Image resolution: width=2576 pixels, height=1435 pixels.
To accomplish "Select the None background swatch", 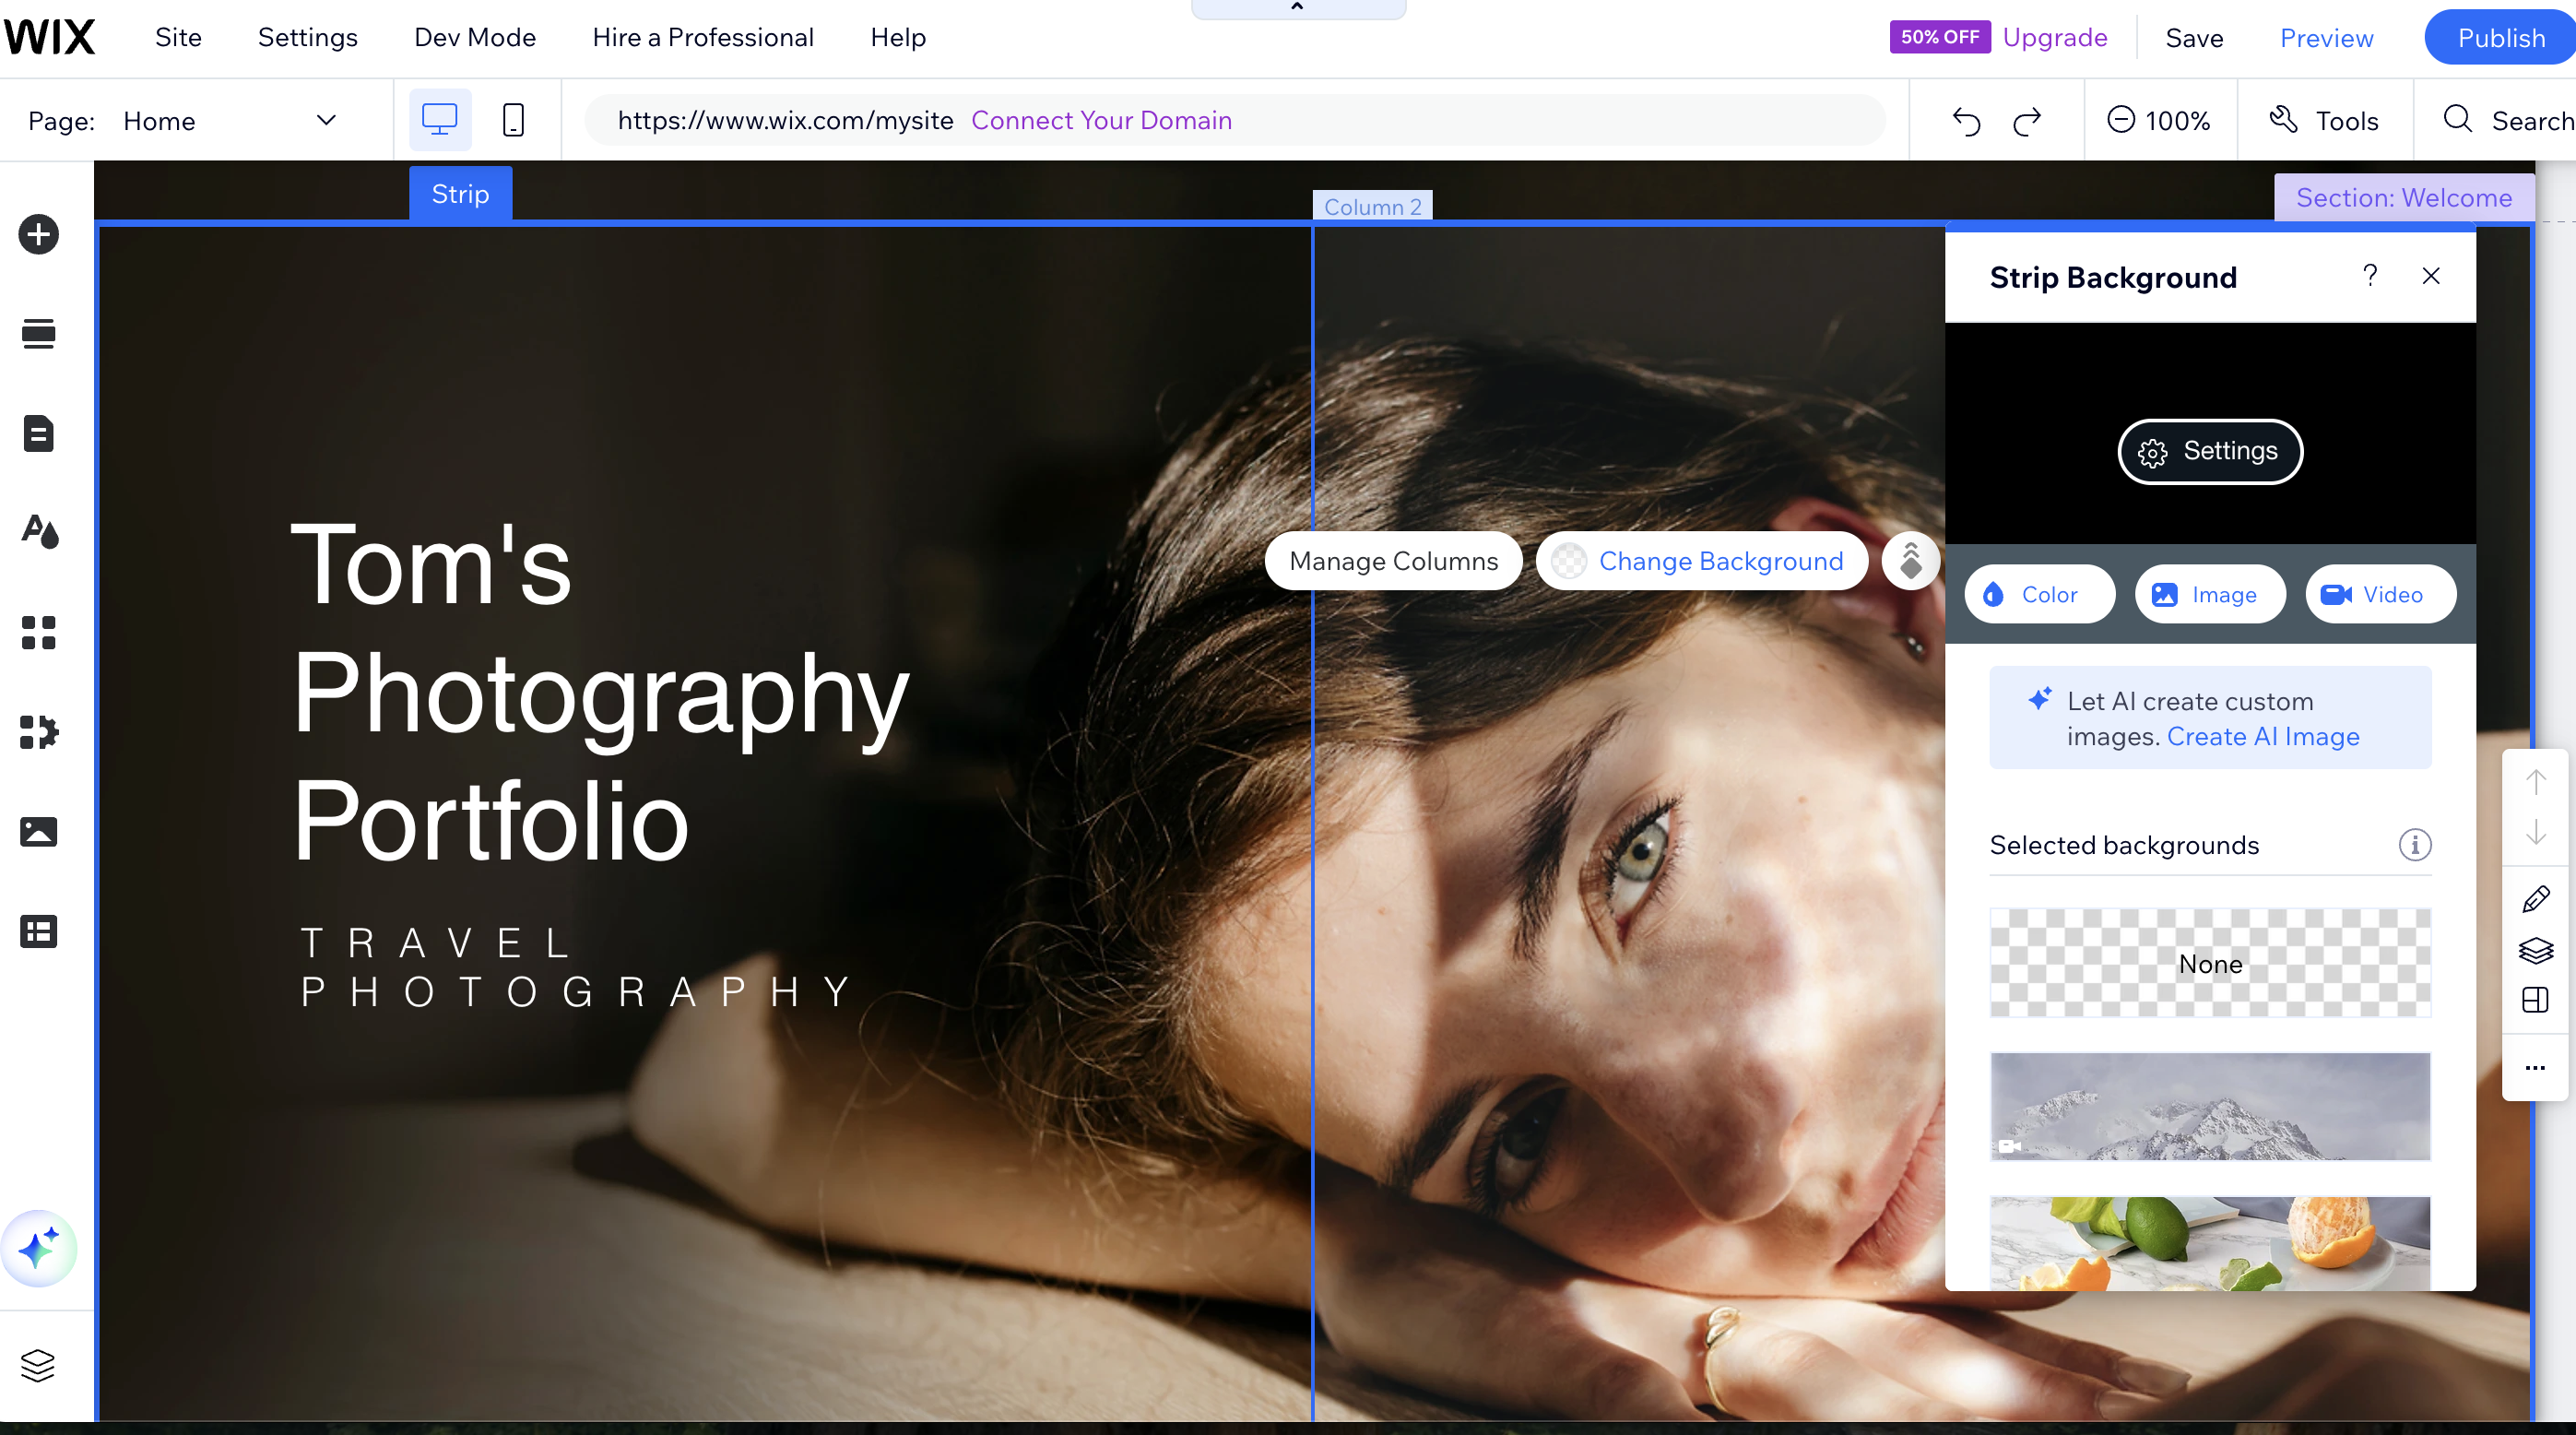I will coord(2210,963).
